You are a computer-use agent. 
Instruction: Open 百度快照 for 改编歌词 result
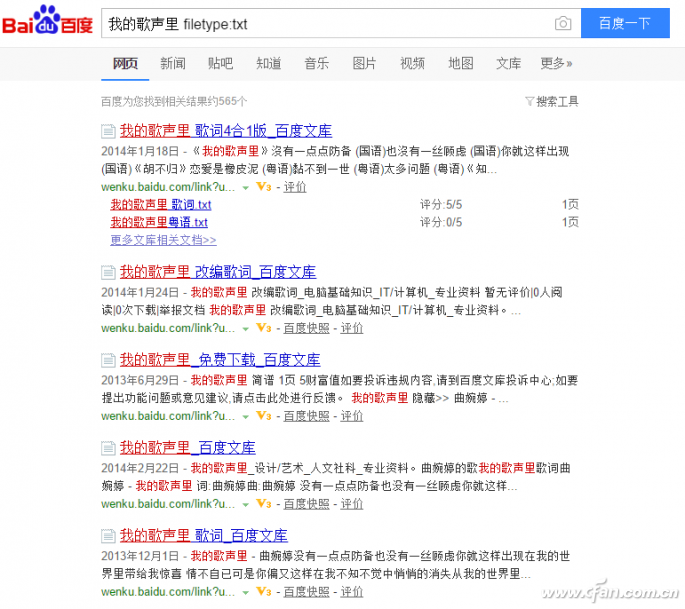click(x=306, y=328)
